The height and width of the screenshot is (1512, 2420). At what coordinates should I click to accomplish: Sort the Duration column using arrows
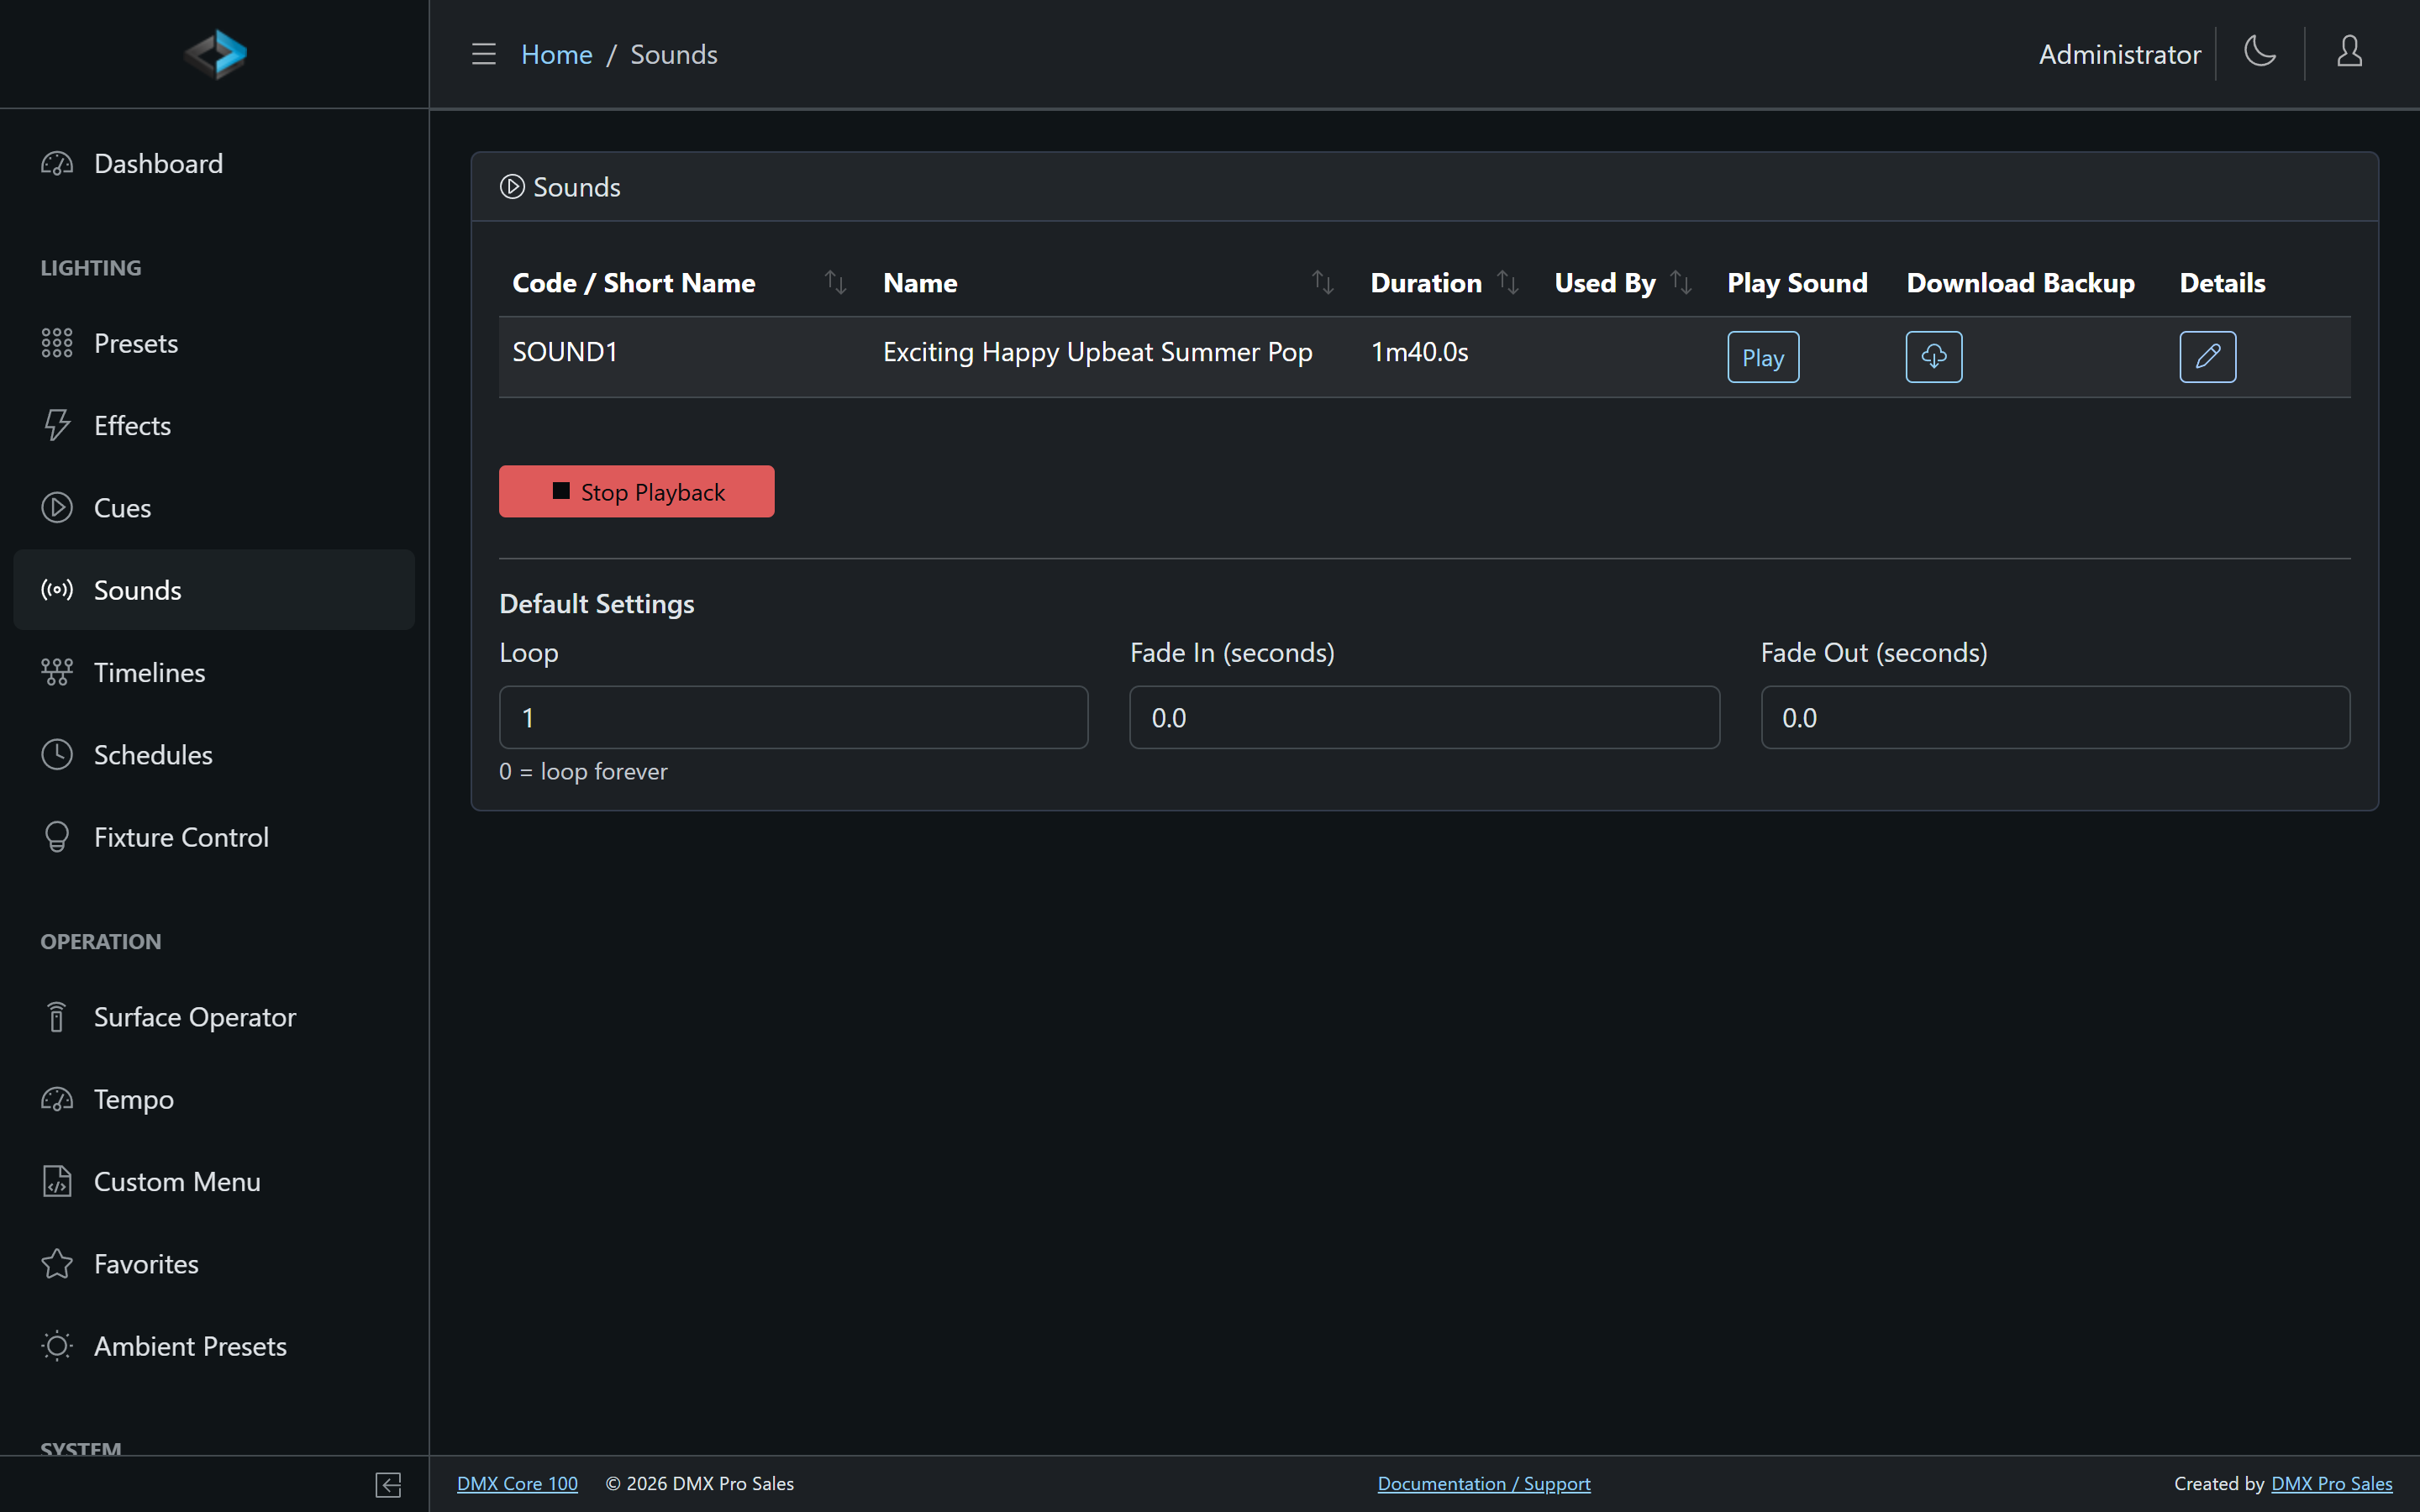point(1507,283)
